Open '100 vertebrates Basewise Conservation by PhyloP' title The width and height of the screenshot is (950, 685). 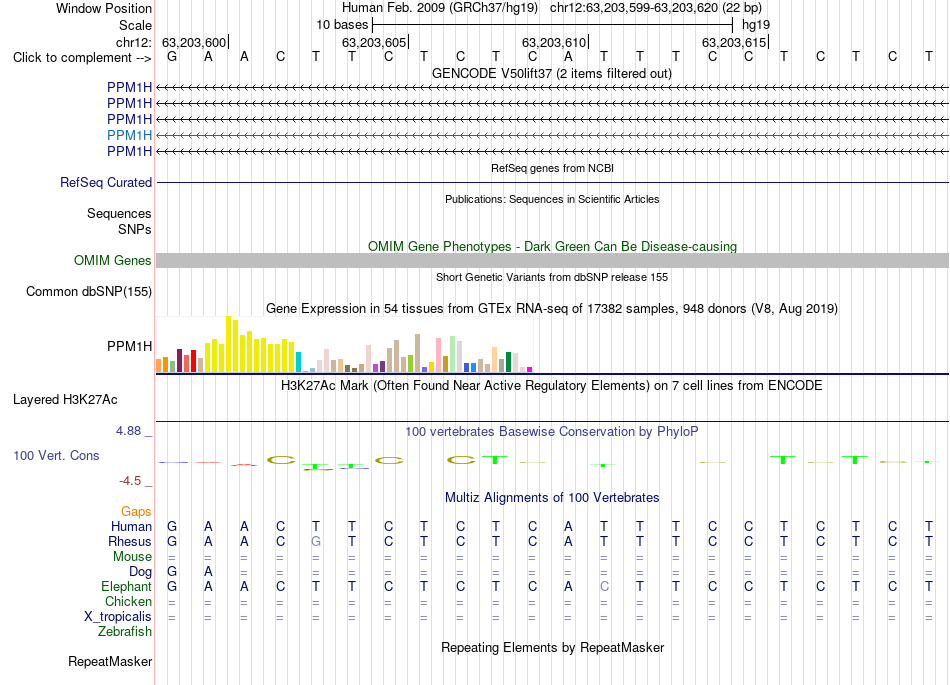click(552, 432)
